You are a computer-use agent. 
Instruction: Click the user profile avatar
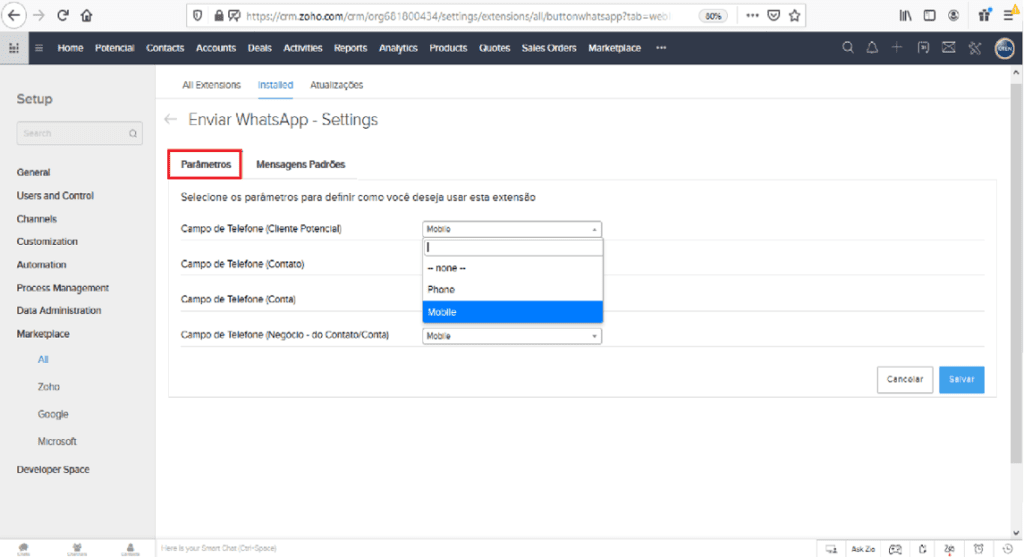1005,48
